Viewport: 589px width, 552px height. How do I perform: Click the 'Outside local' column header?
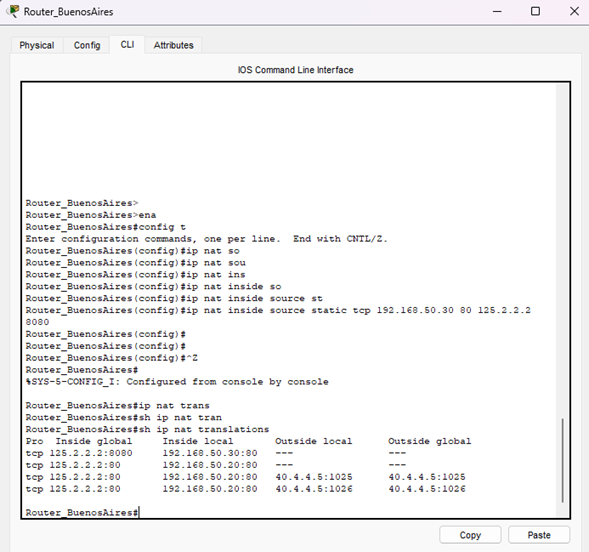[314, 441]
